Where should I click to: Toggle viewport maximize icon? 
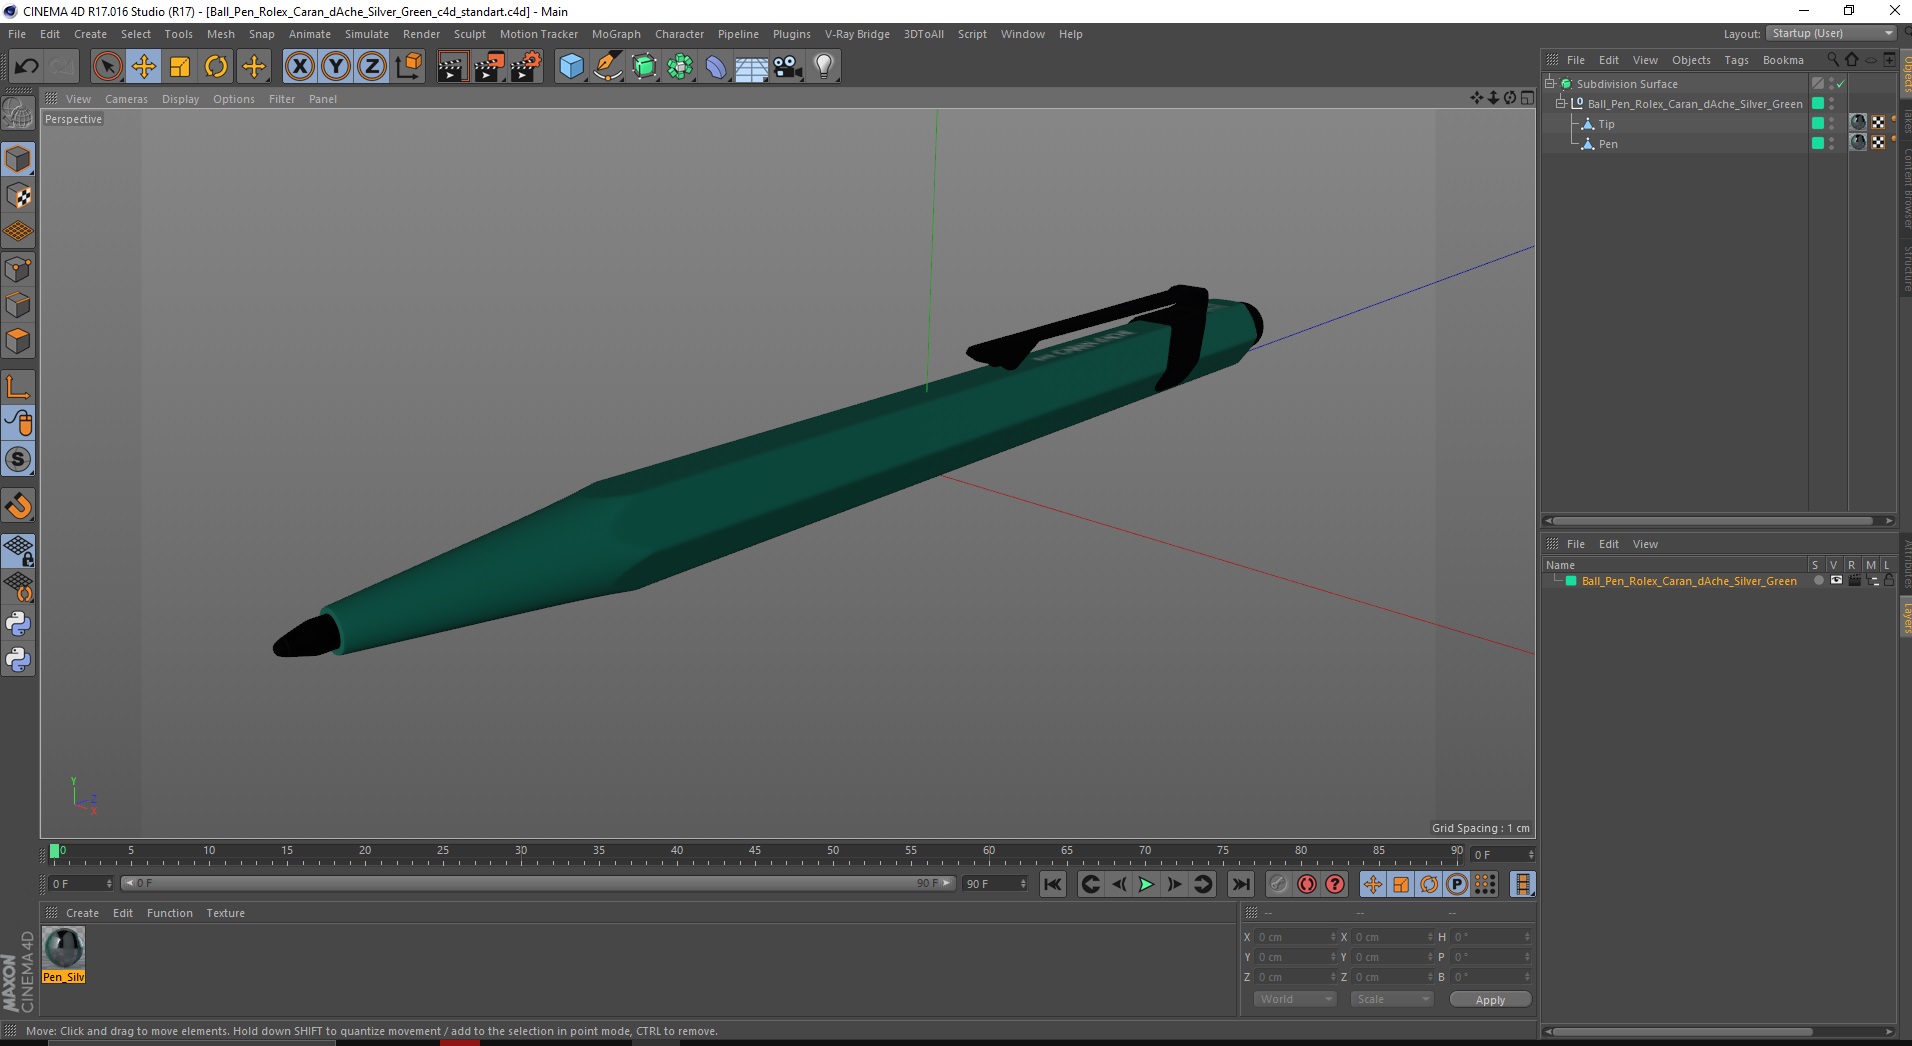pos(1527,98)
